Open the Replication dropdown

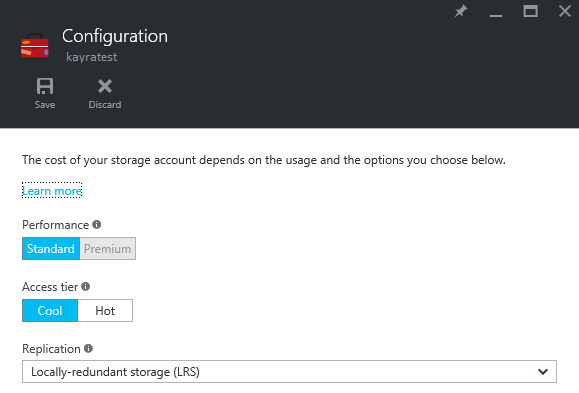(290, 372)
